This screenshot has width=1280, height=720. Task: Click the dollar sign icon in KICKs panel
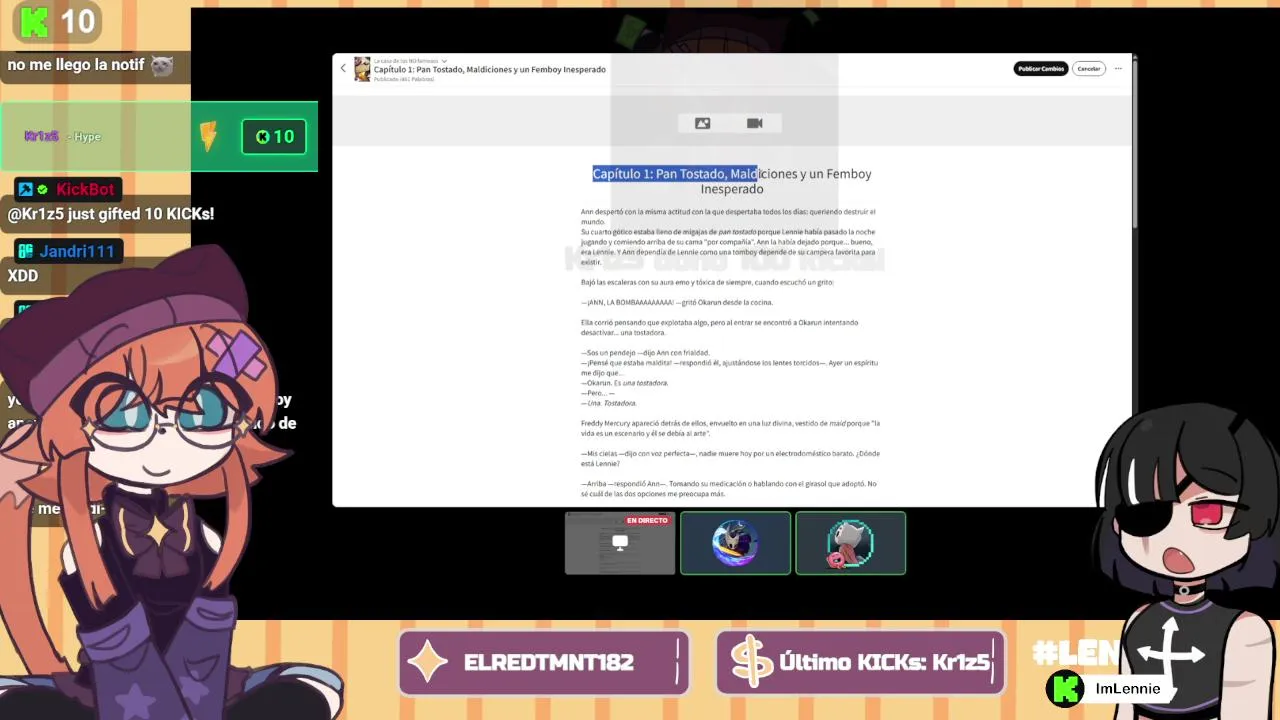pos(750,662)
